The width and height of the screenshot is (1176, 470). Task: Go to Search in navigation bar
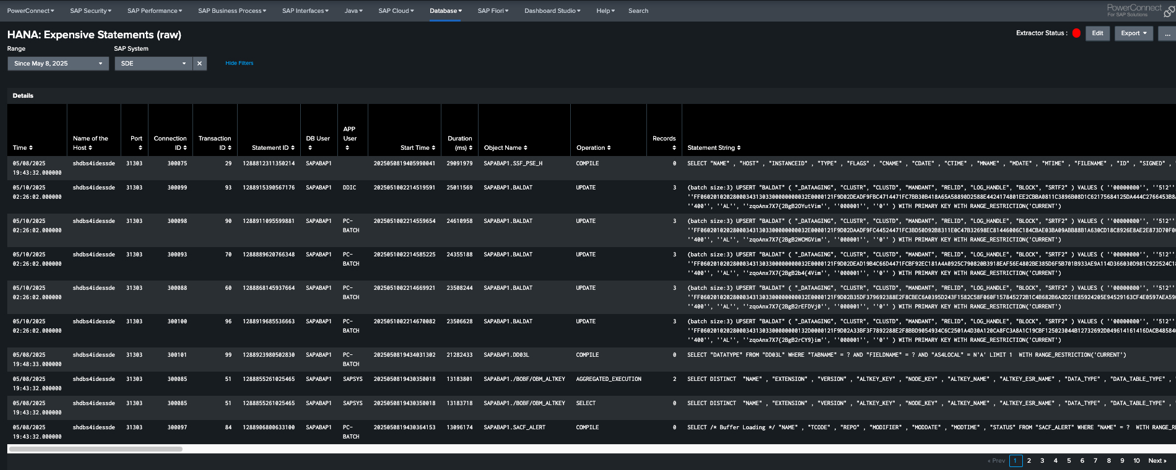click(638, 11)
